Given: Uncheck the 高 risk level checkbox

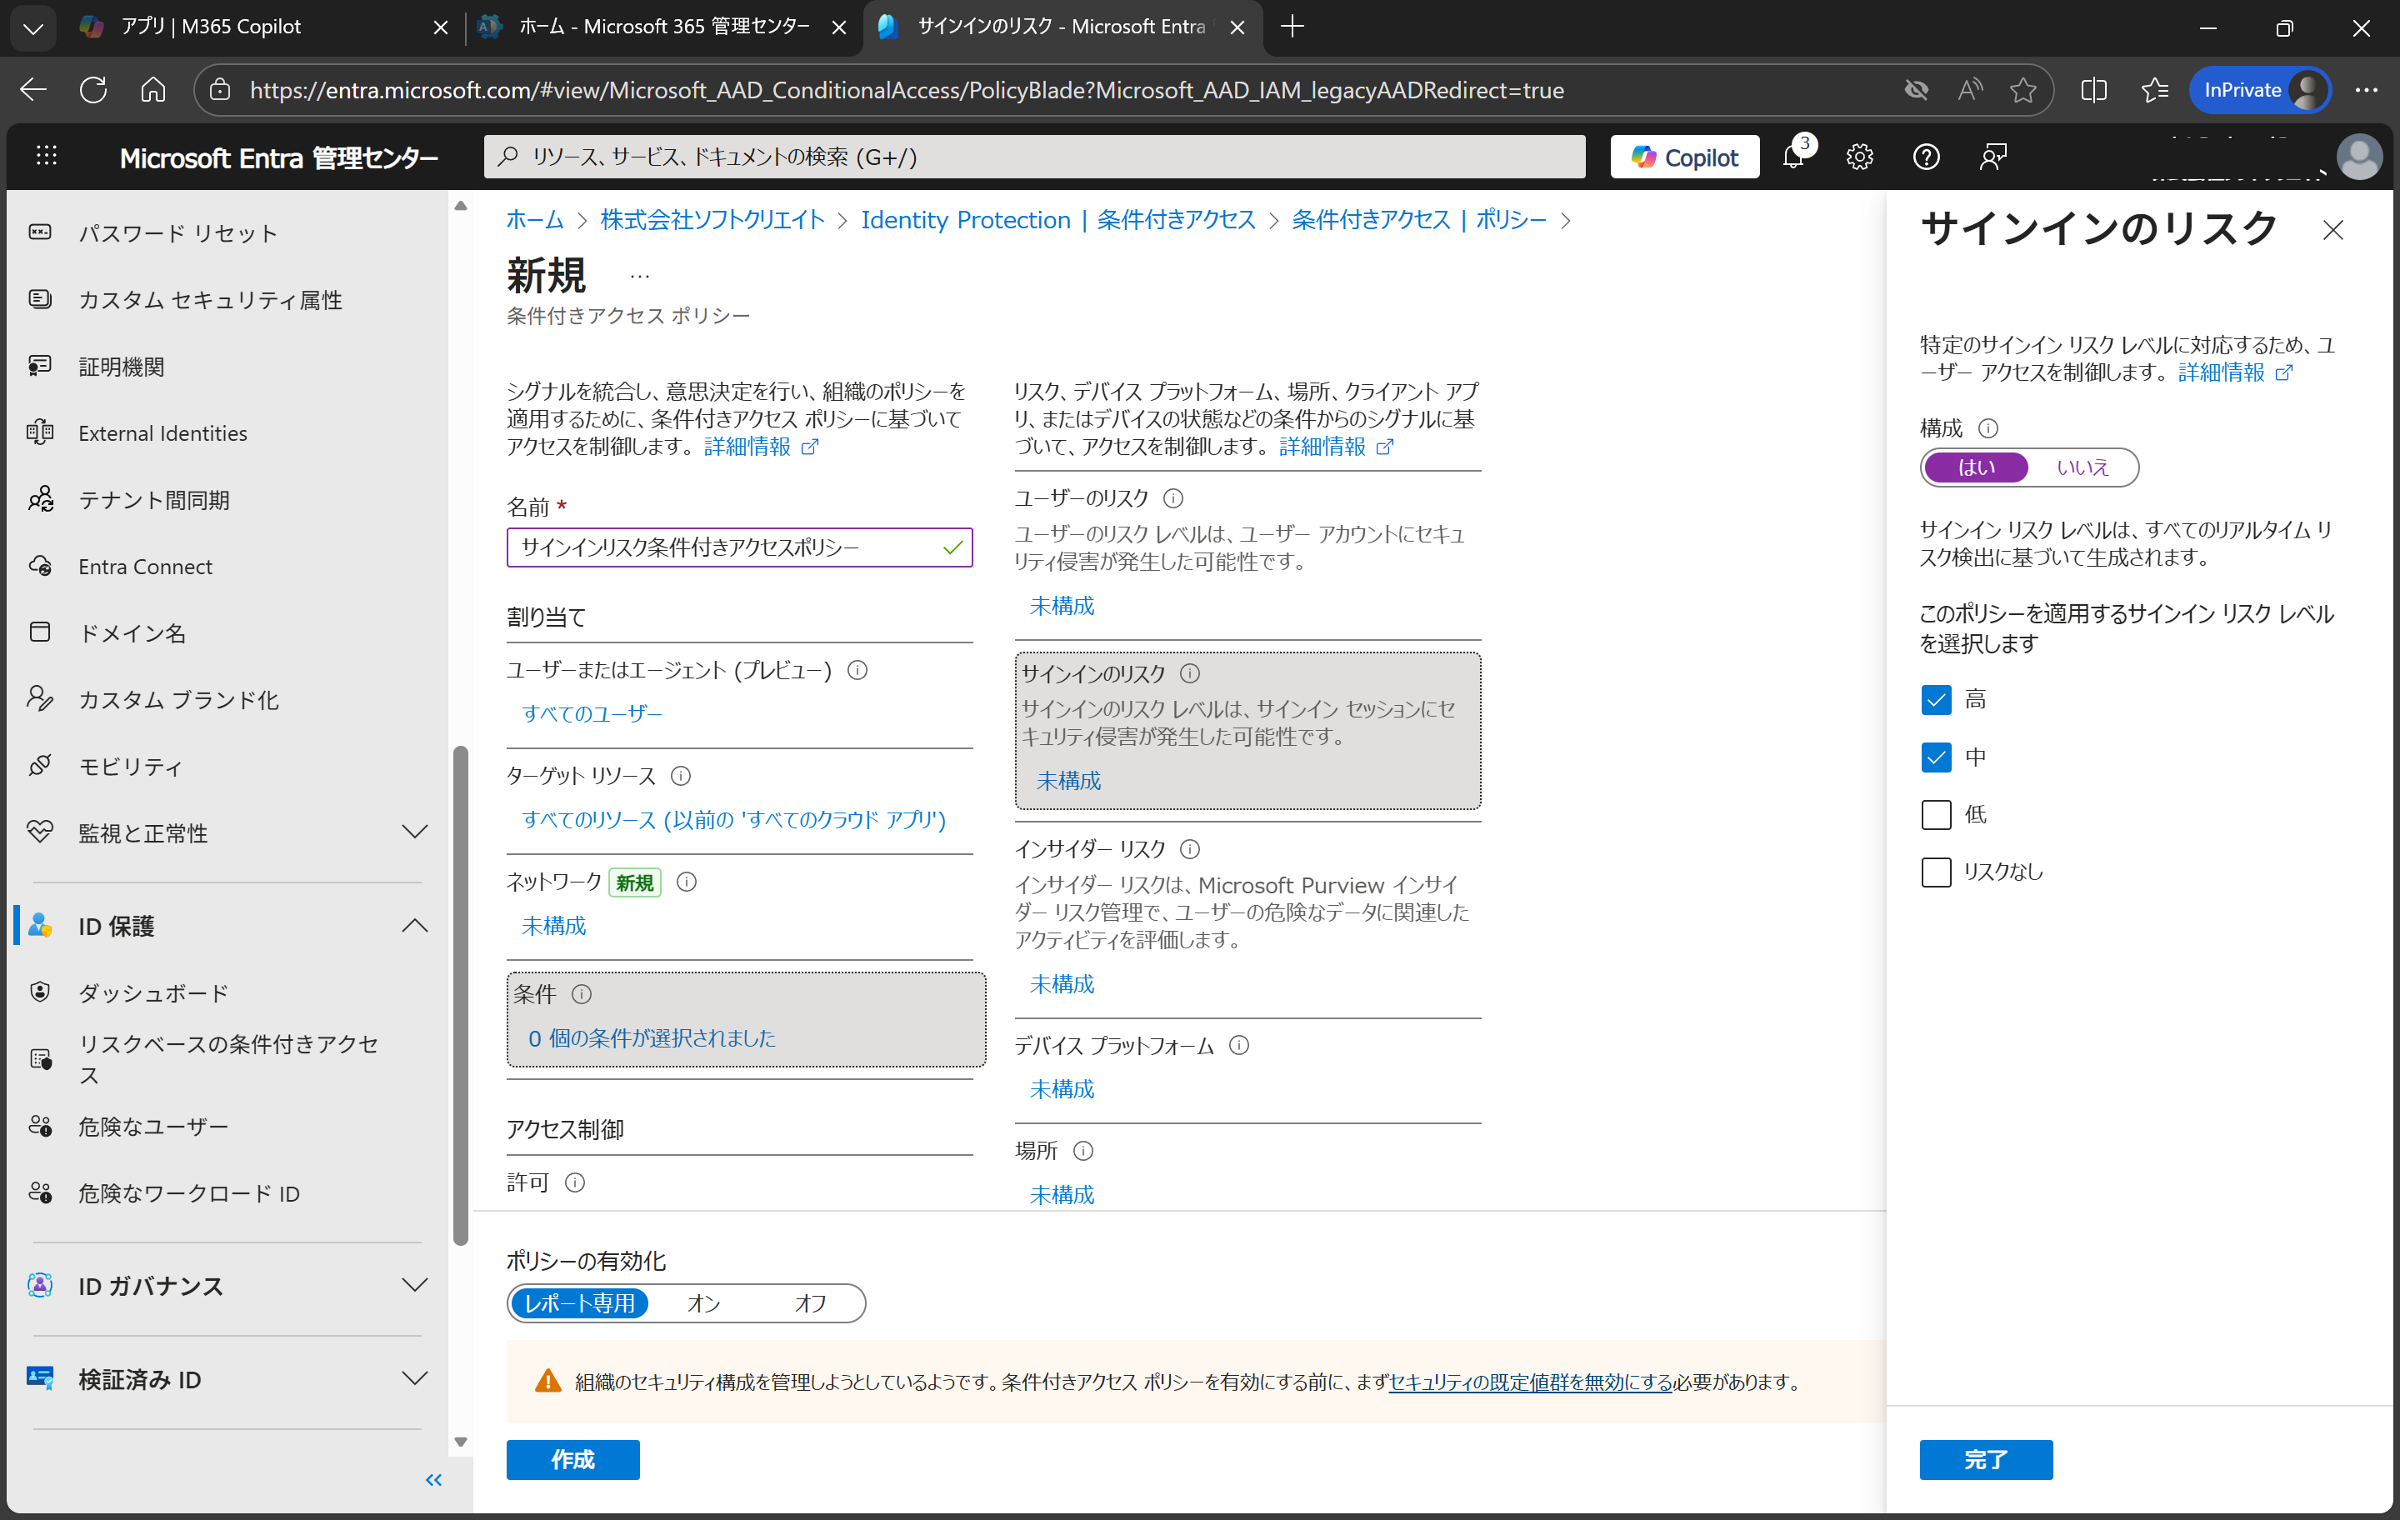Looking at the screenshot, I should click(1936, 699).
